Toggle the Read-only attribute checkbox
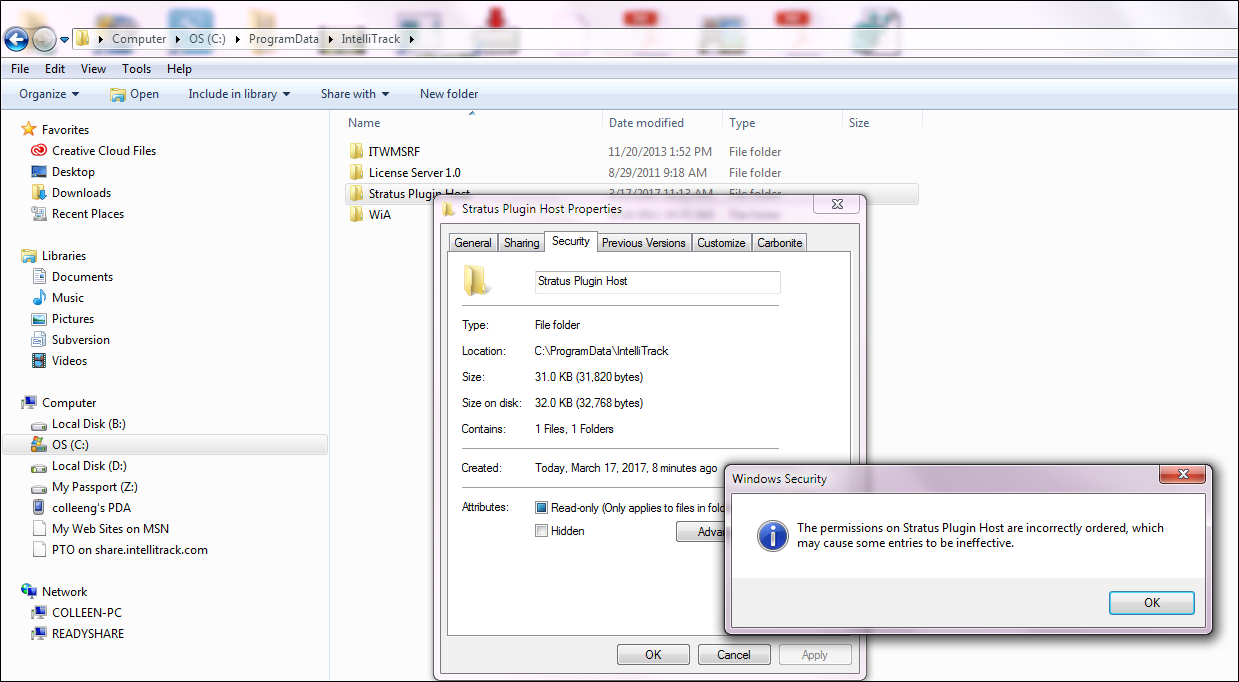 click(541, 508)
